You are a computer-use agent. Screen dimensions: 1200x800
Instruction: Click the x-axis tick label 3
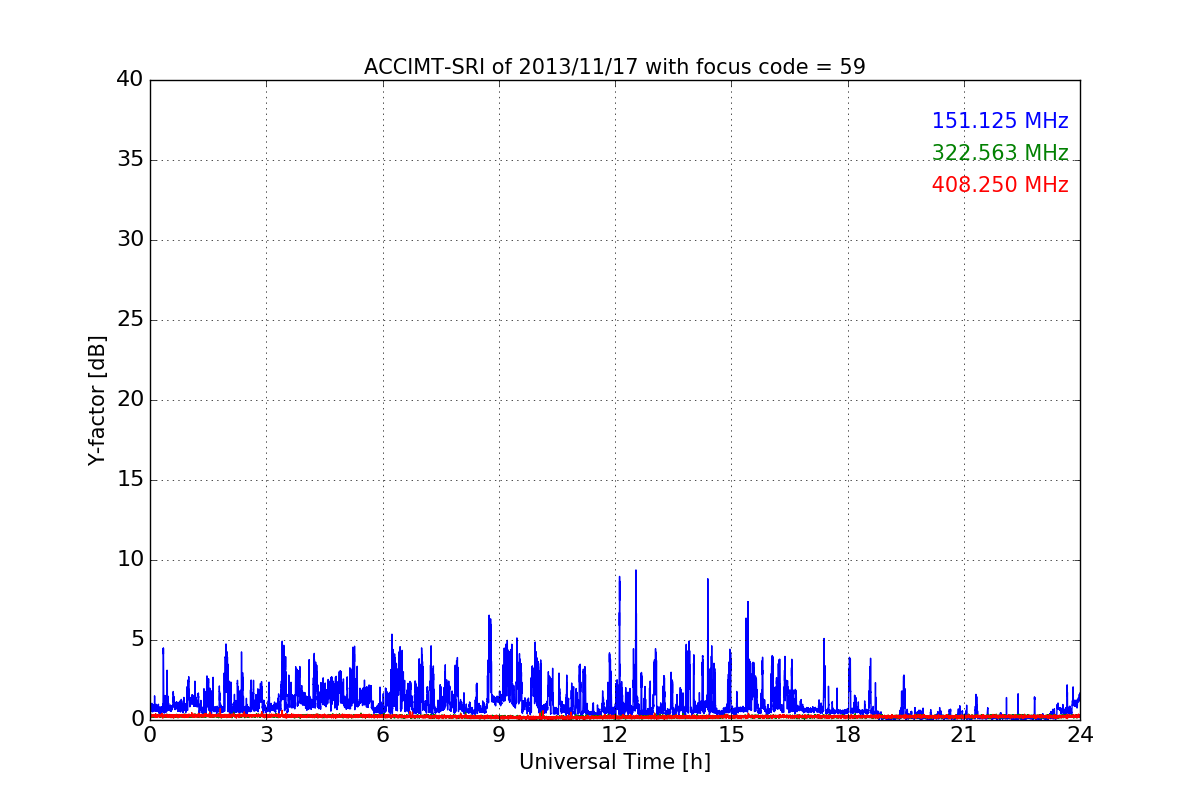[266, 735]
